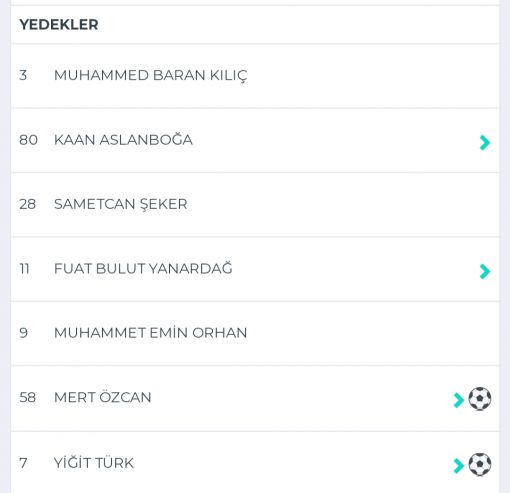Select Muhammet Emin Orhan from substitutes

[151, 333]
